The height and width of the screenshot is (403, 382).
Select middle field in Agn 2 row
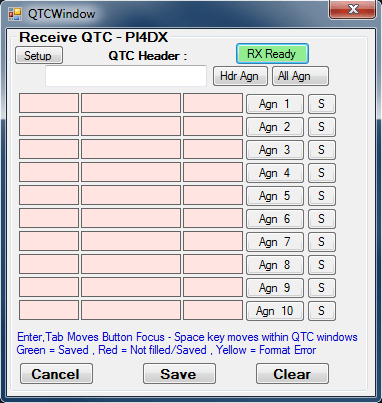click(131, 126)
